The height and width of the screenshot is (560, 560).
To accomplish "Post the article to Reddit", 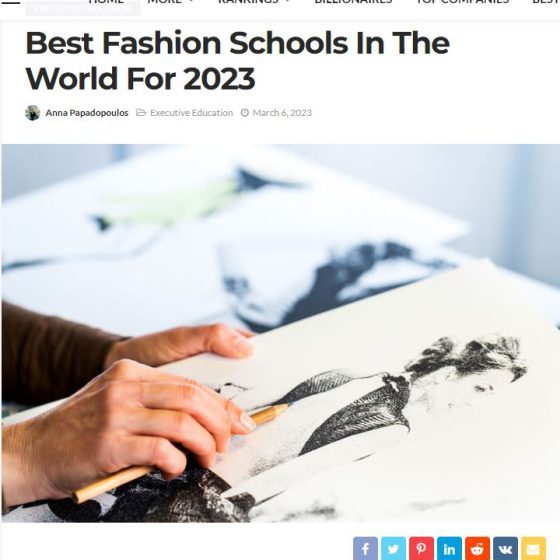I will [x=477, y=549].
